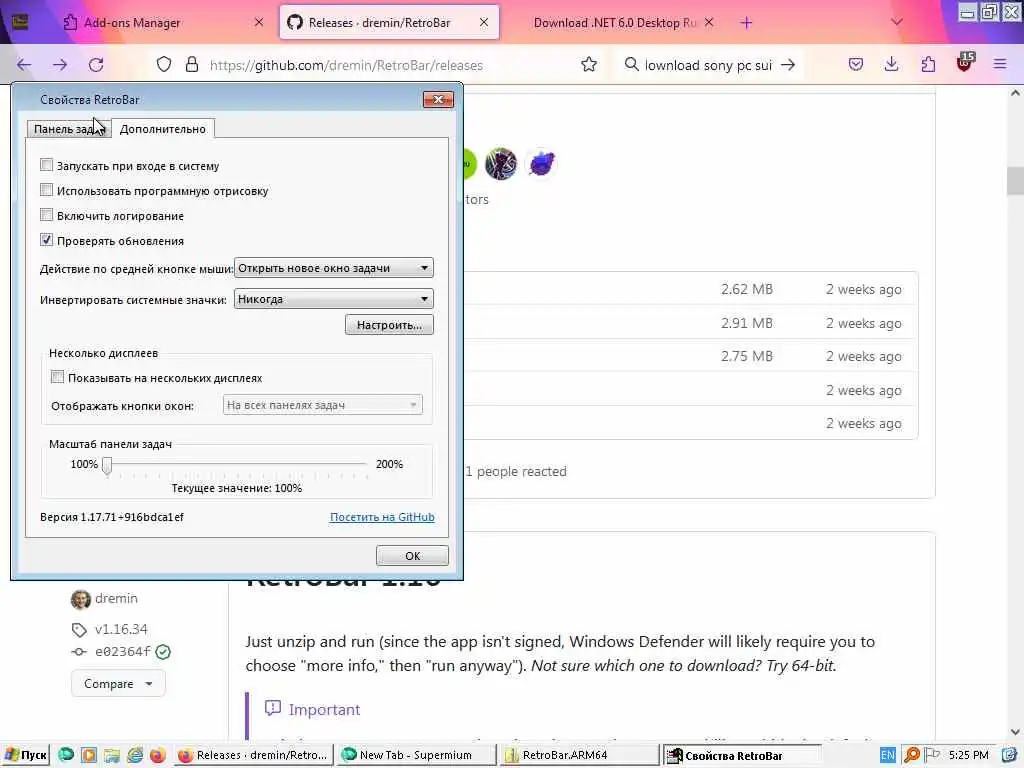The height and width of the screenshot is (768, 1024).
Task: Click the 2.62 MB asset size
Action: pos(746,289)
